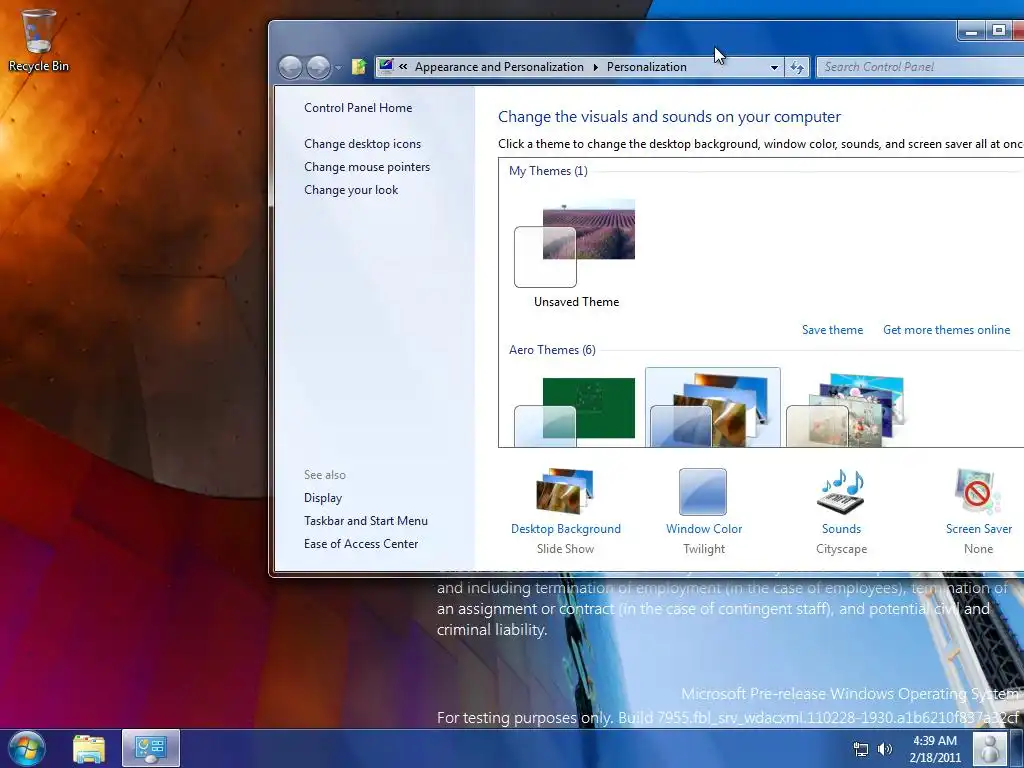Click the Save theme link
This screenshot has width=1024, height=768.
click(832, 330)
